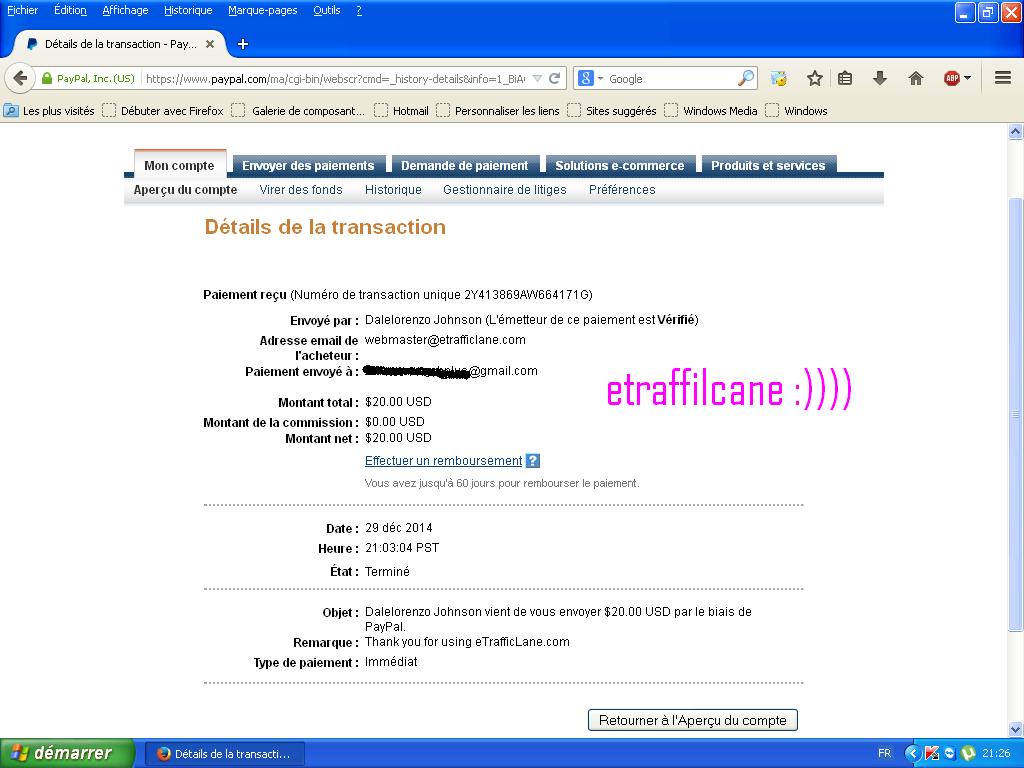
Task: Open the Windows Media bookmark
Action: click(x=712, y=111)
